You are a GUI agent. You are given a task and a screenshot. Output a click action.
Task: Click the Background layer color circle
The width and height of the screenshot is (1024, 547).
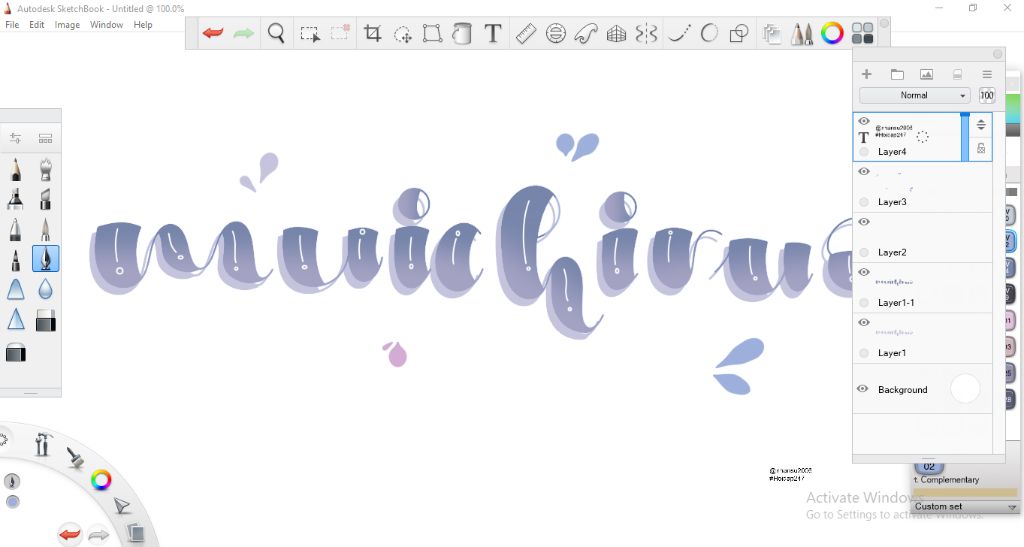pos(965,388)
